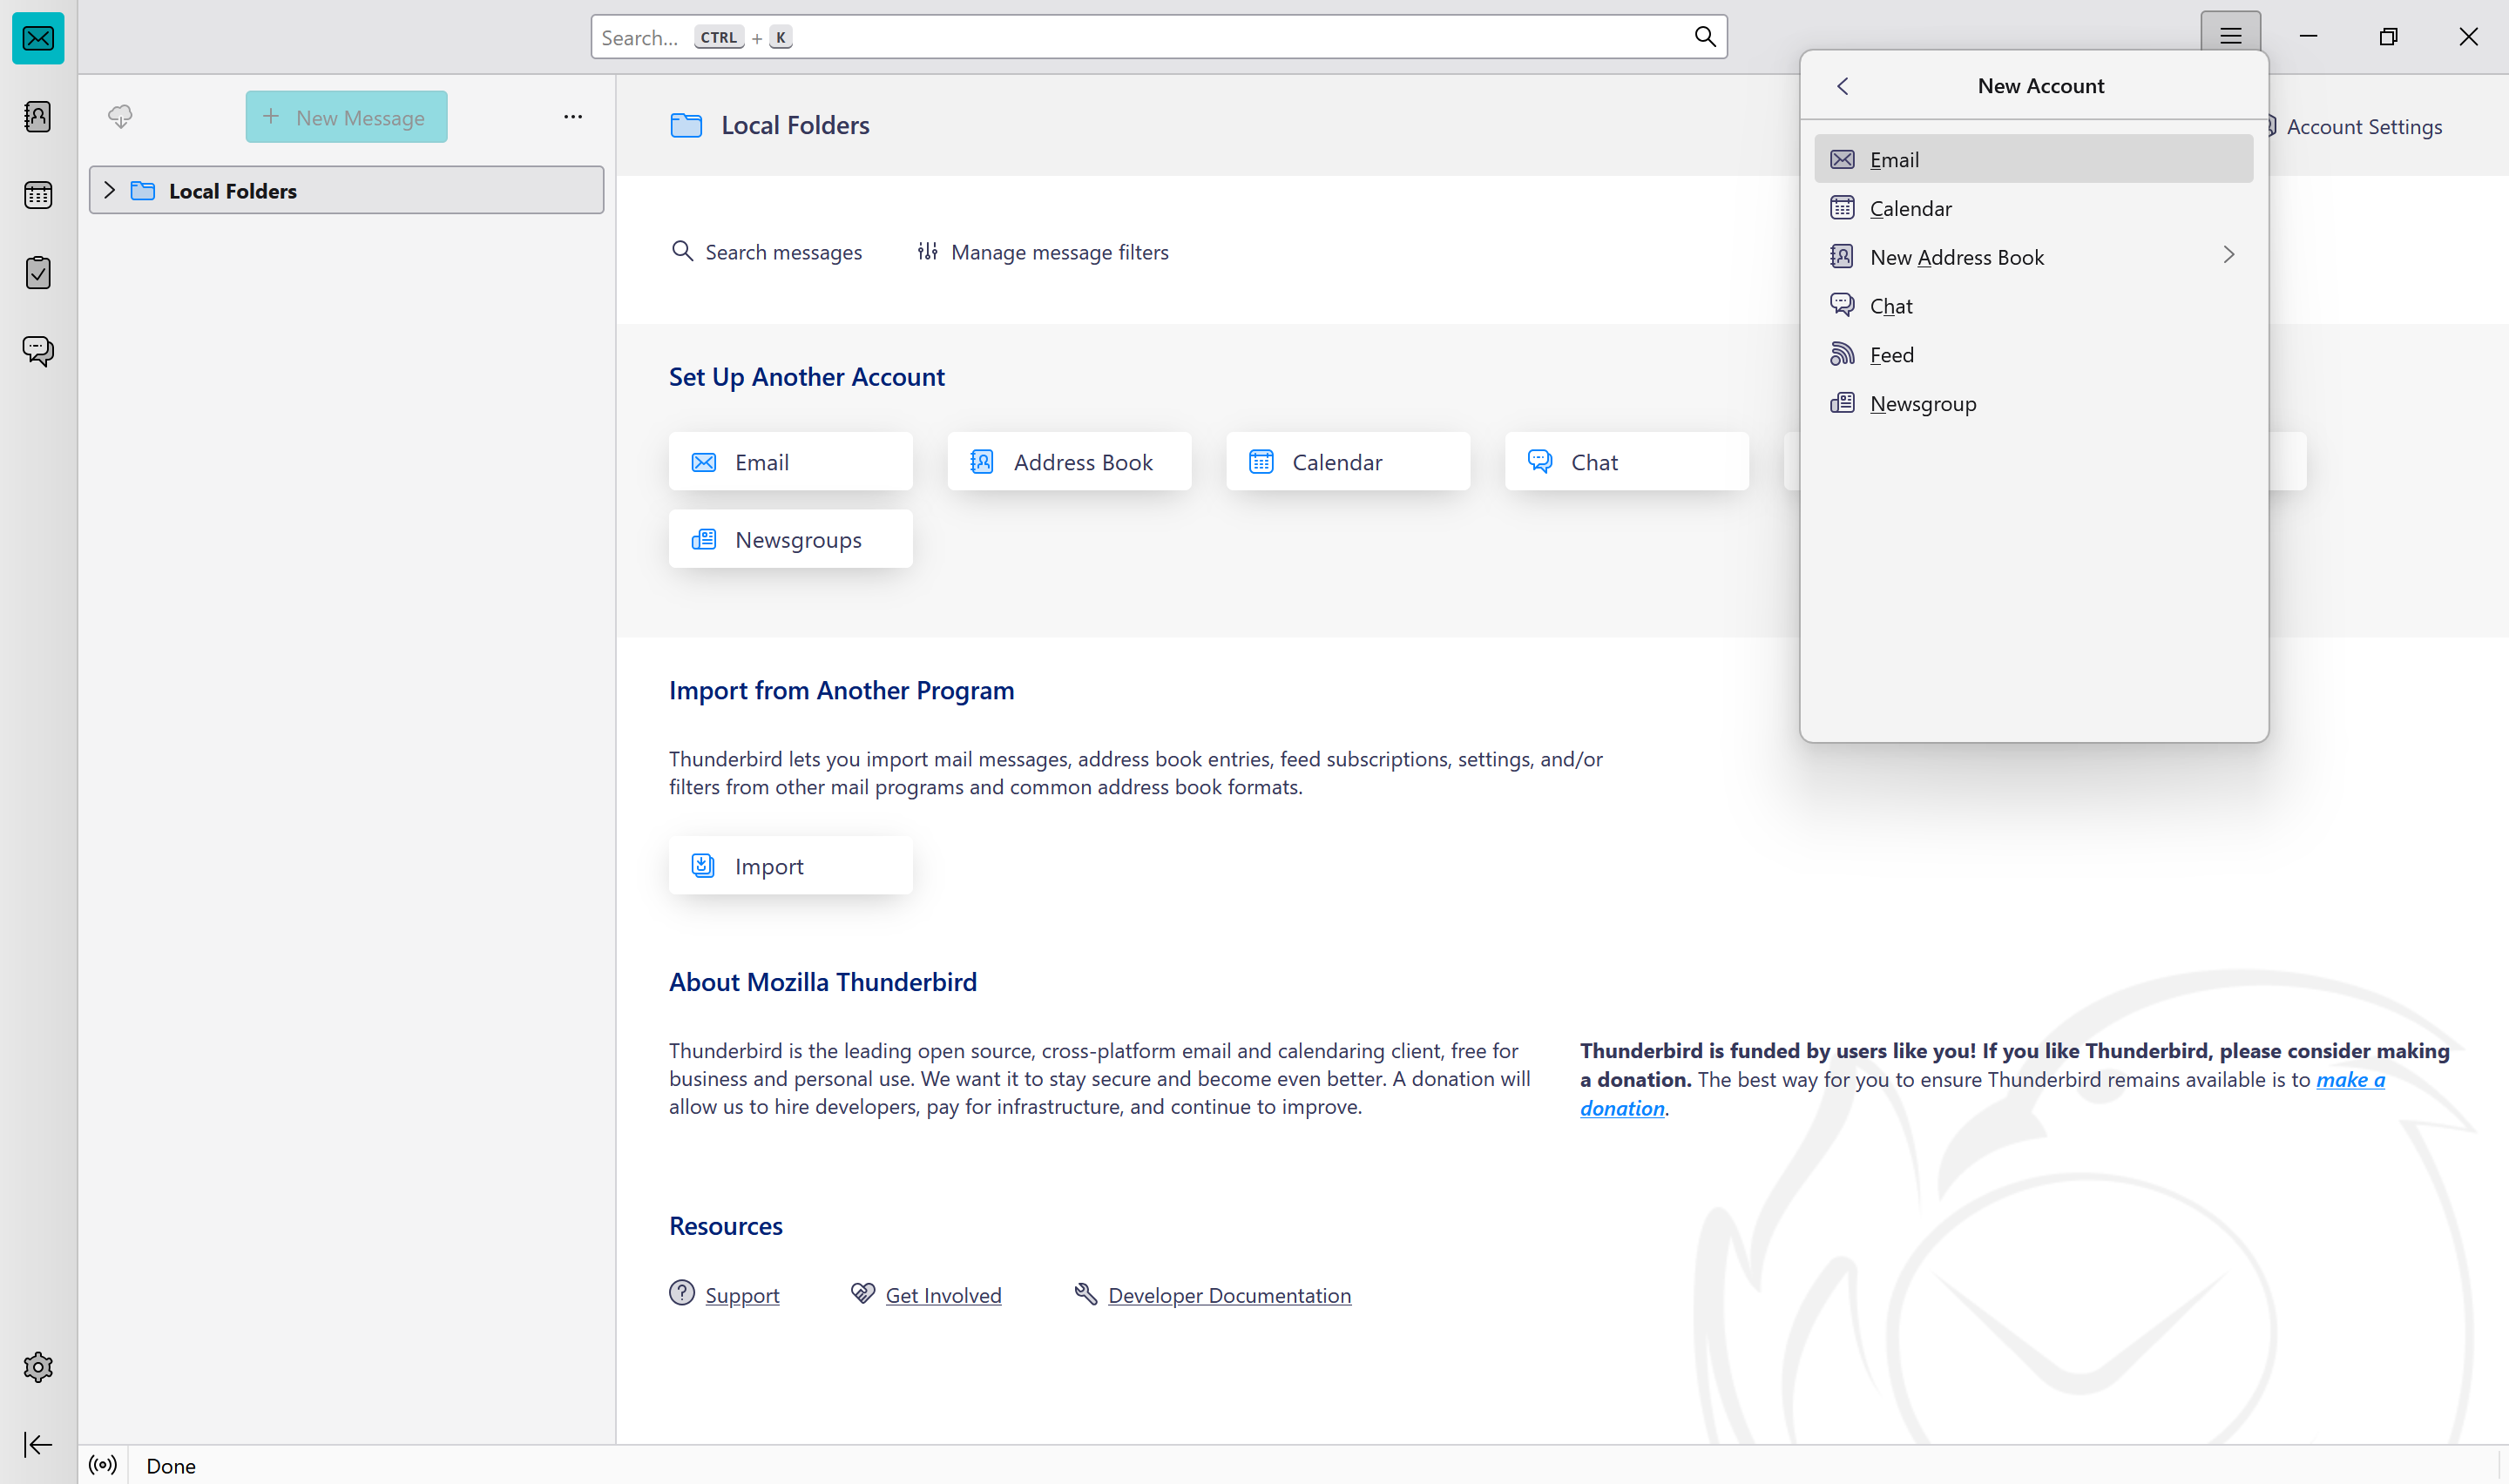Viewport: 2509px width, 1484px height.
Task: Click Address Book setup card
Action: 1069,461
